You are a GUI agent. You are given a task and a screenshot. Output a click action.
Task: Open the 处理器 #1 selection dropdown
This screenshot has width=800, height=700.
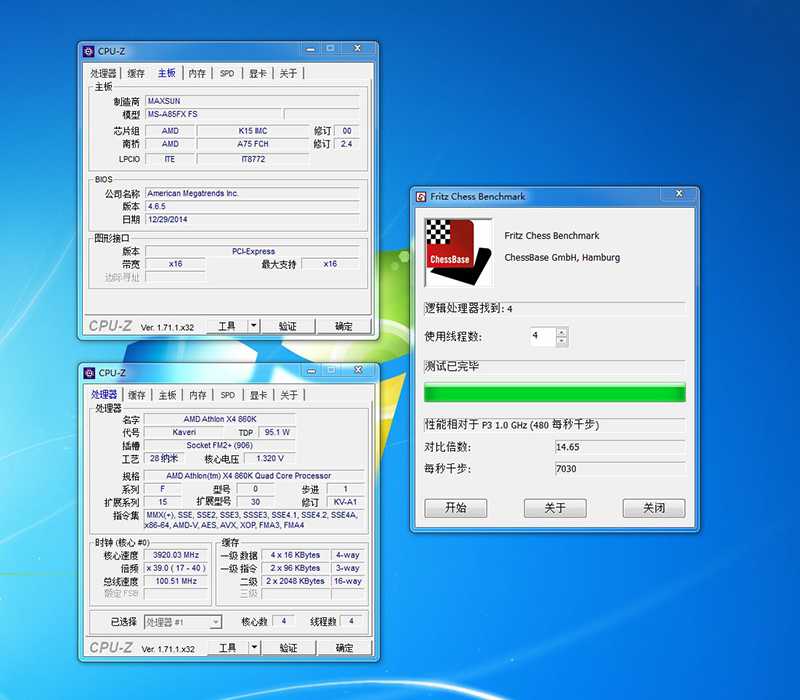[183, 622]
